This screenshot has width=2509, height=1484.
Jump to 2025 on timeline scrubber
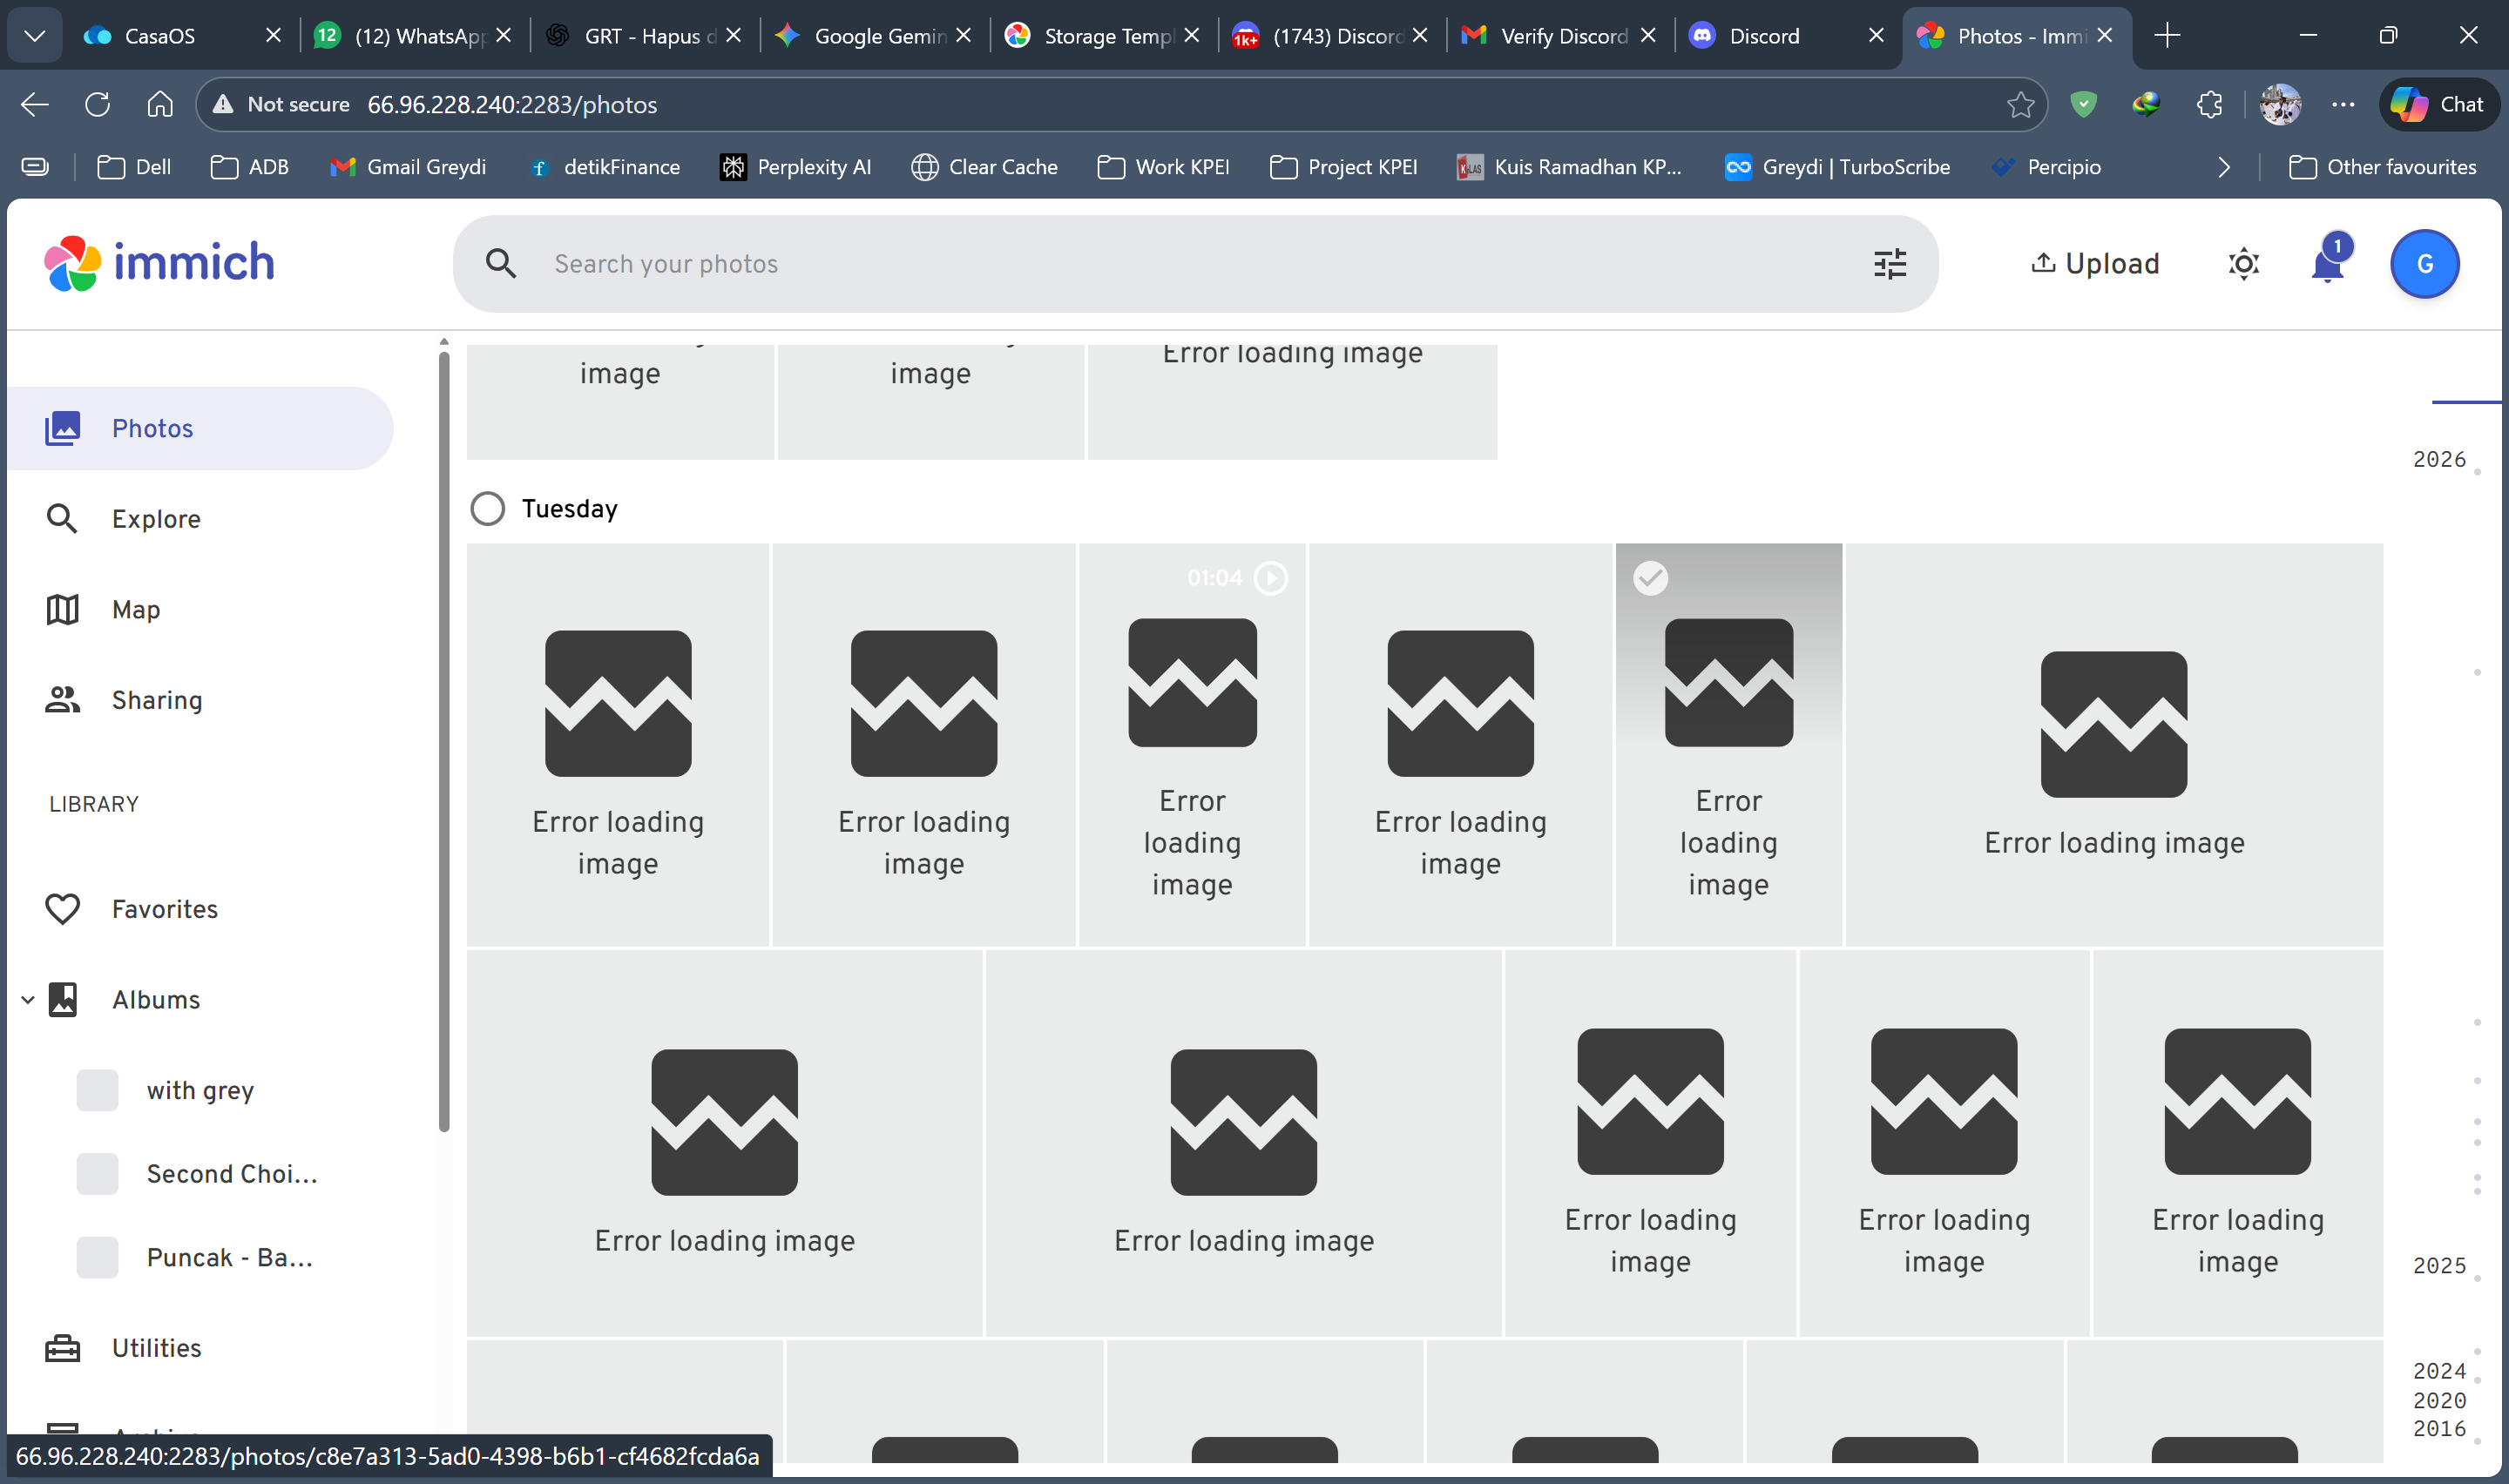(x=2438, y=1265)
